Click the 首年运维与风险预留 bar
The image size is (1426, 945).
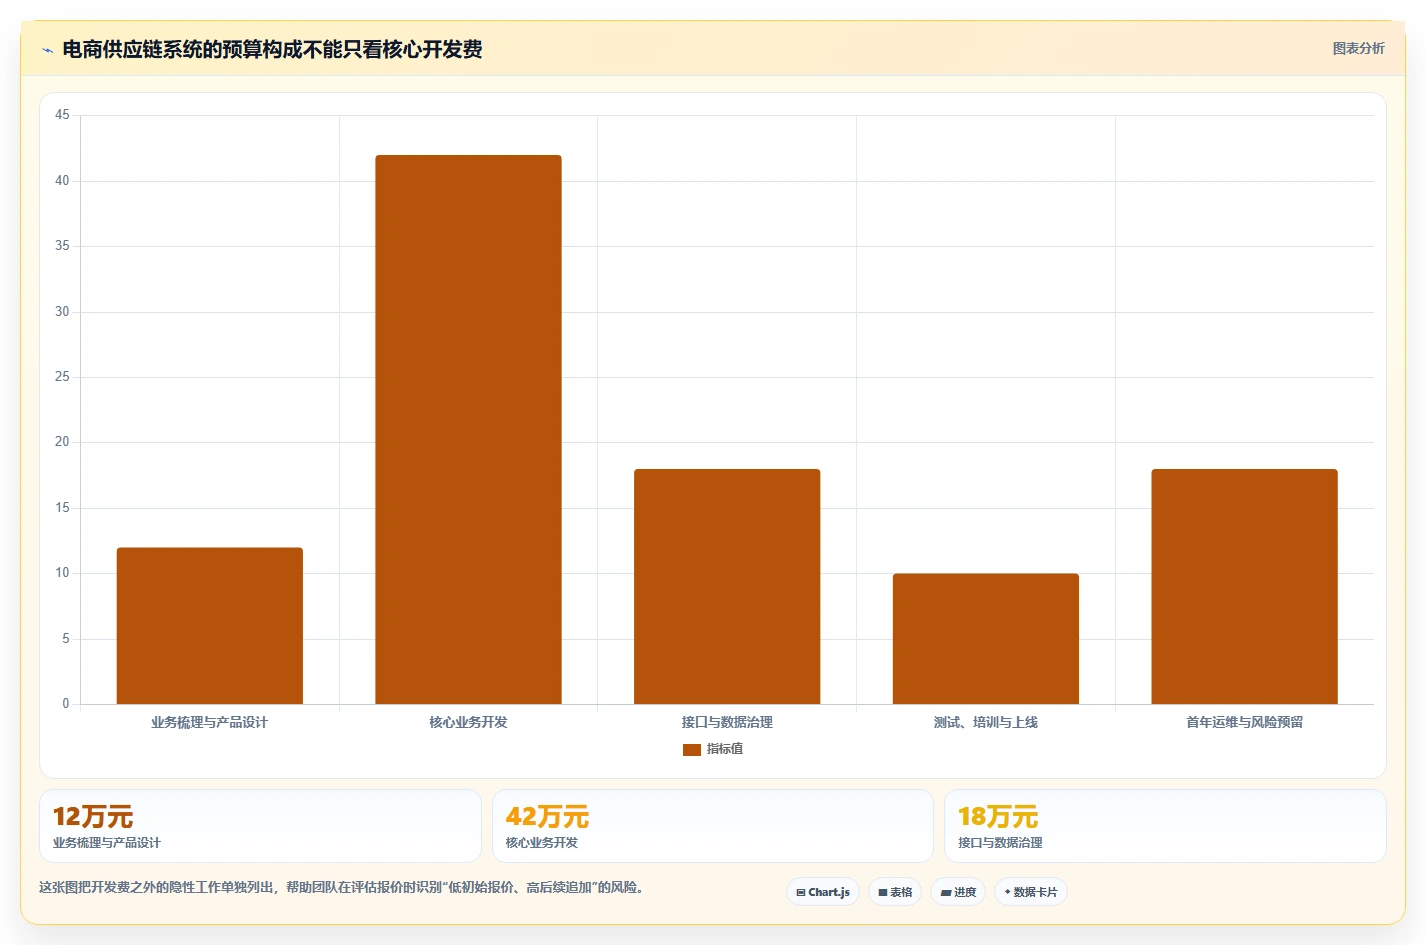coord(1244,587)
